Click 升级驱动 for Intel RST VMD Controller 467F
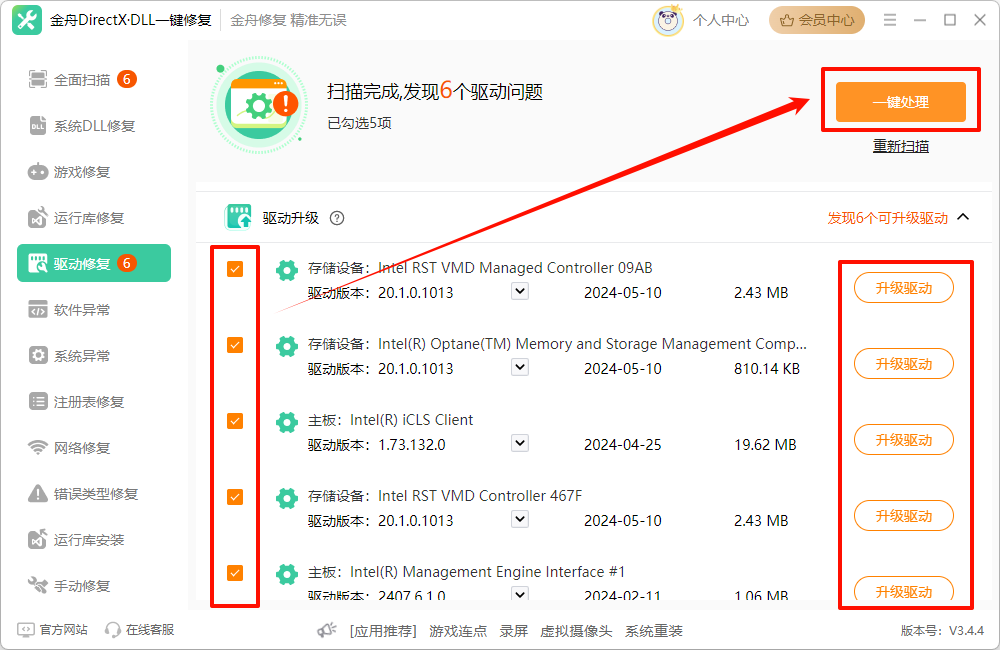This screenshot has width=1000, height=650. [903, 516]
